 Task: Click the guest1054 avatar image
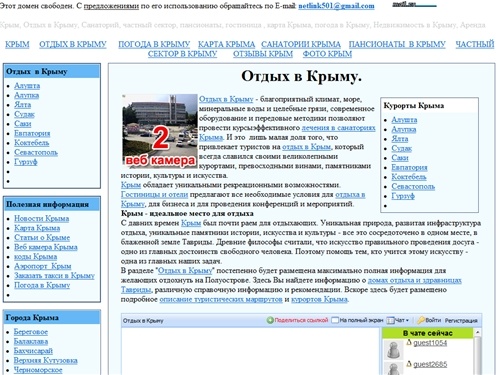coord(393,349)
